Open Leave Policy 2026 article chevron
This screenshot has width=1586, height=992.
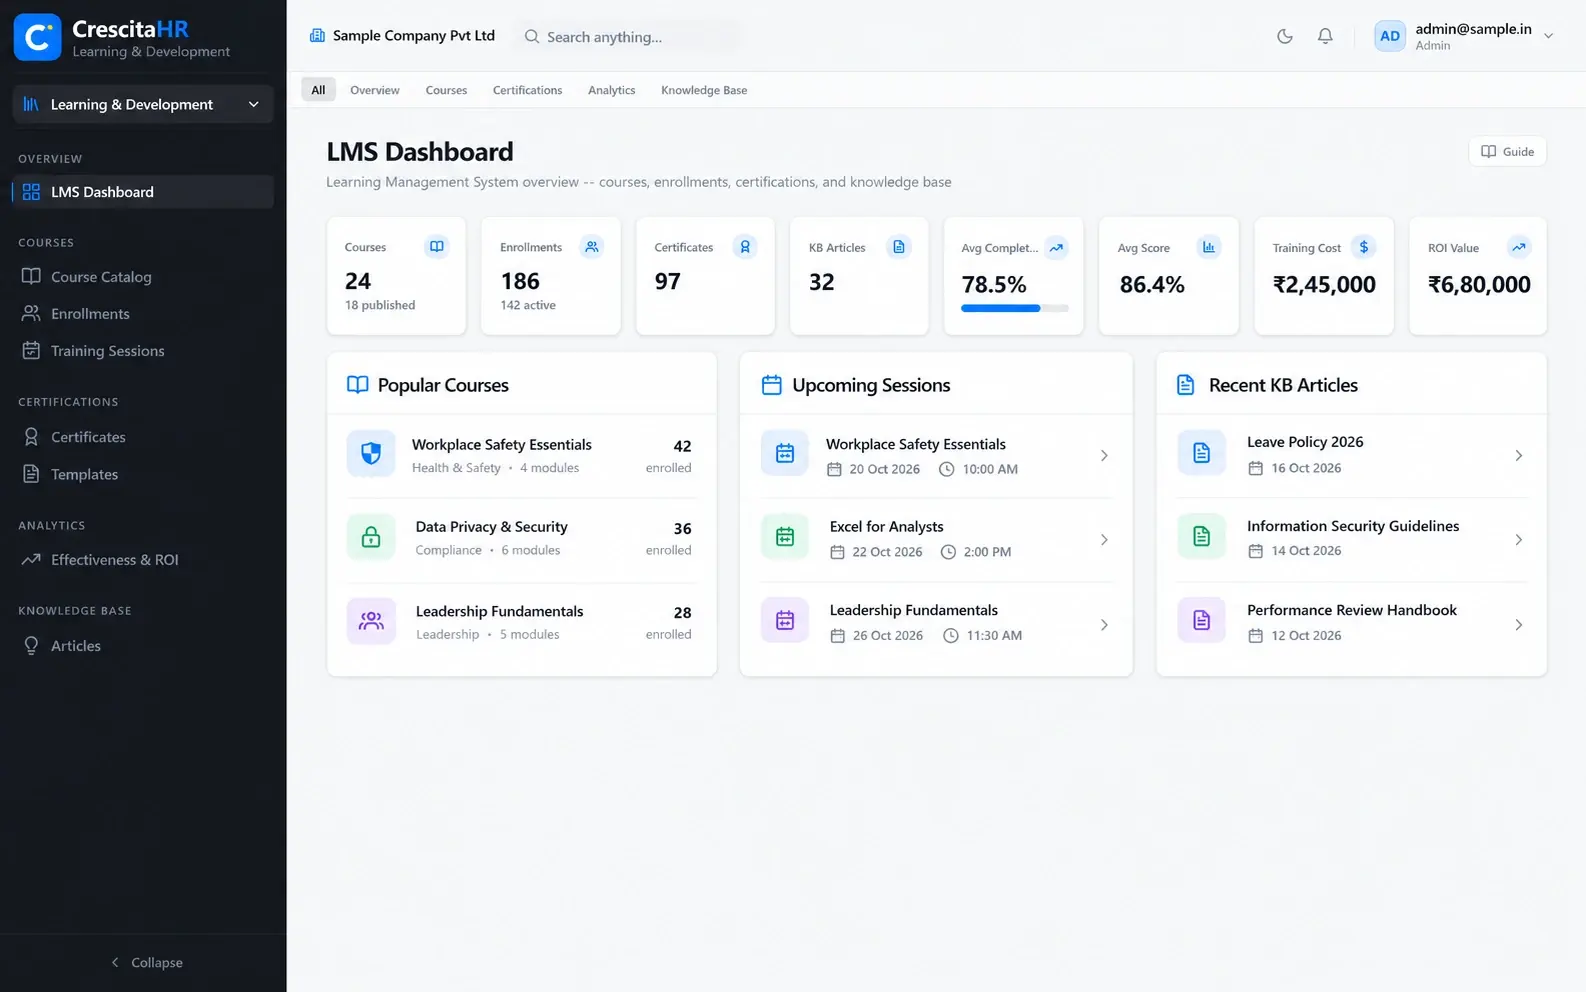(1518, 456)
